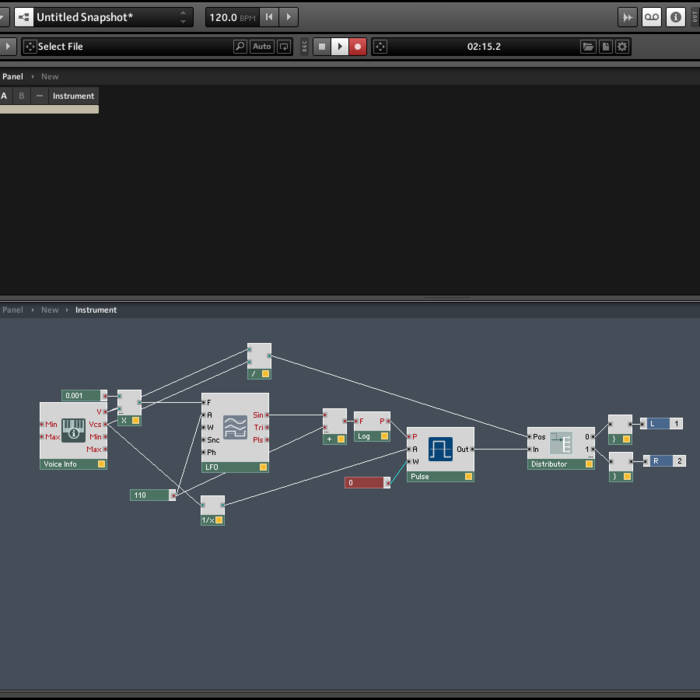Toggle the yellow indicator on LFO module
Screen dimensions: 700x700
point(264,467)
